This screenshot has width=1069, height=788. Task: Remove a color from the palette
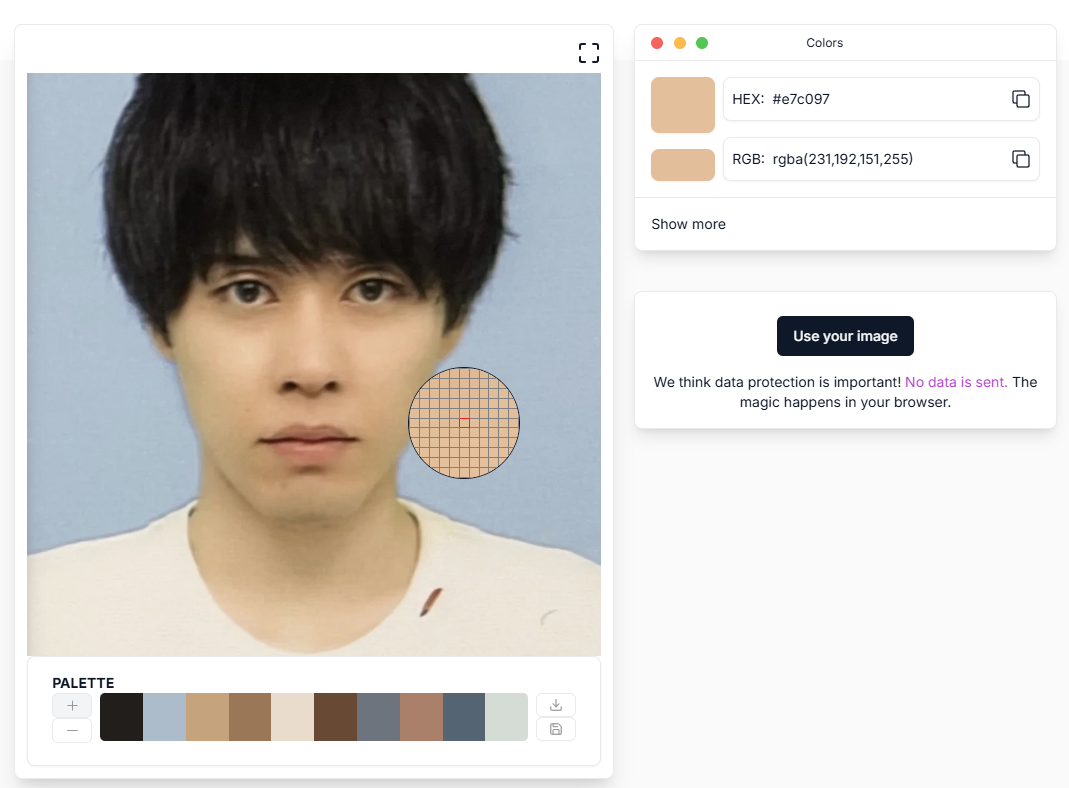coord(72,730)
